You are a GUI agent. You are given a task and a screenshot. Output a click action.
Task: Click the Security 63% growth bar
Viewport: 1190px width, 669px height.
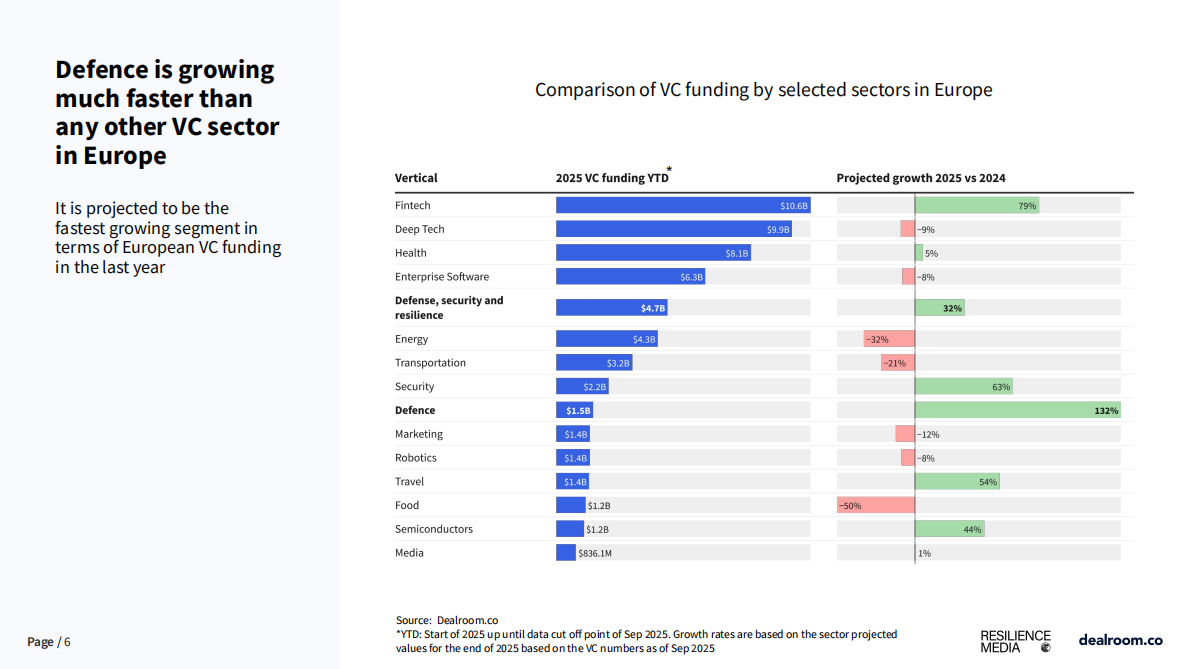click(964, 386)
